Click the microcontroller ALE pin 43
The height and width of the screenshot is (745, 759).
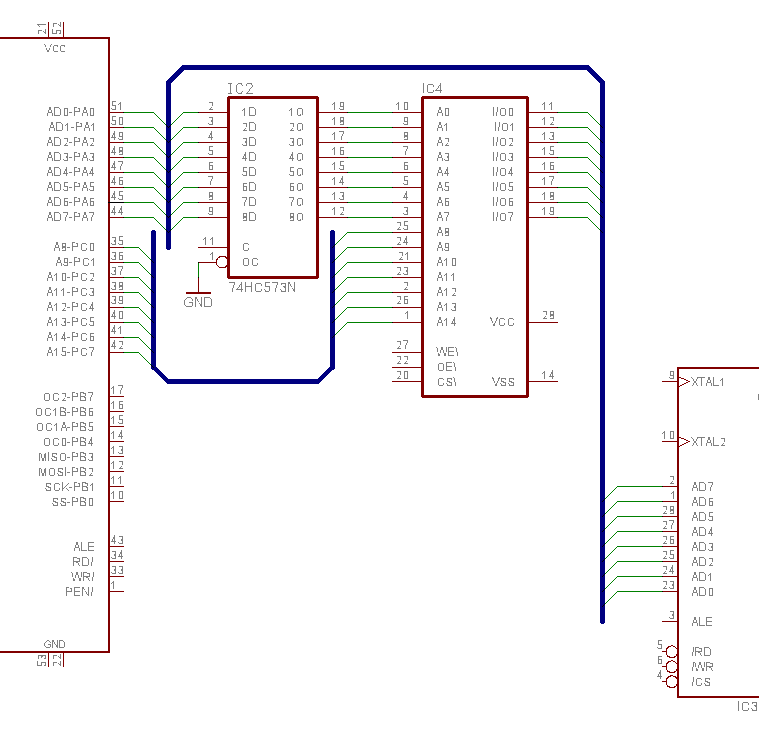coord(84,547)
